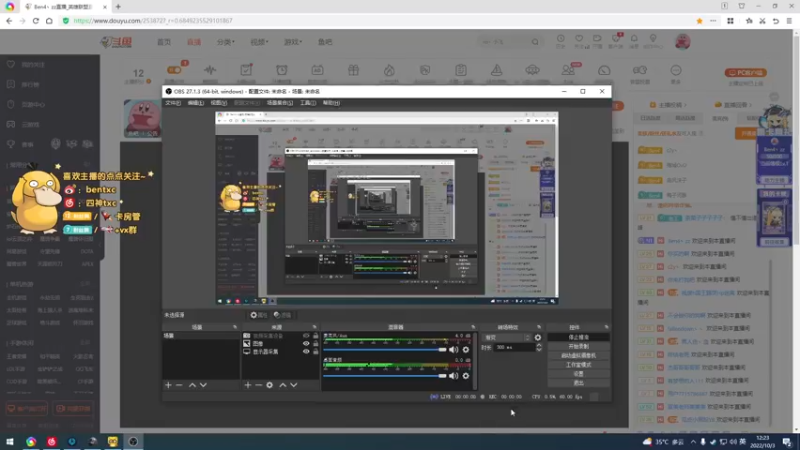Click the flame icon on Douyu toolbar

389,70
